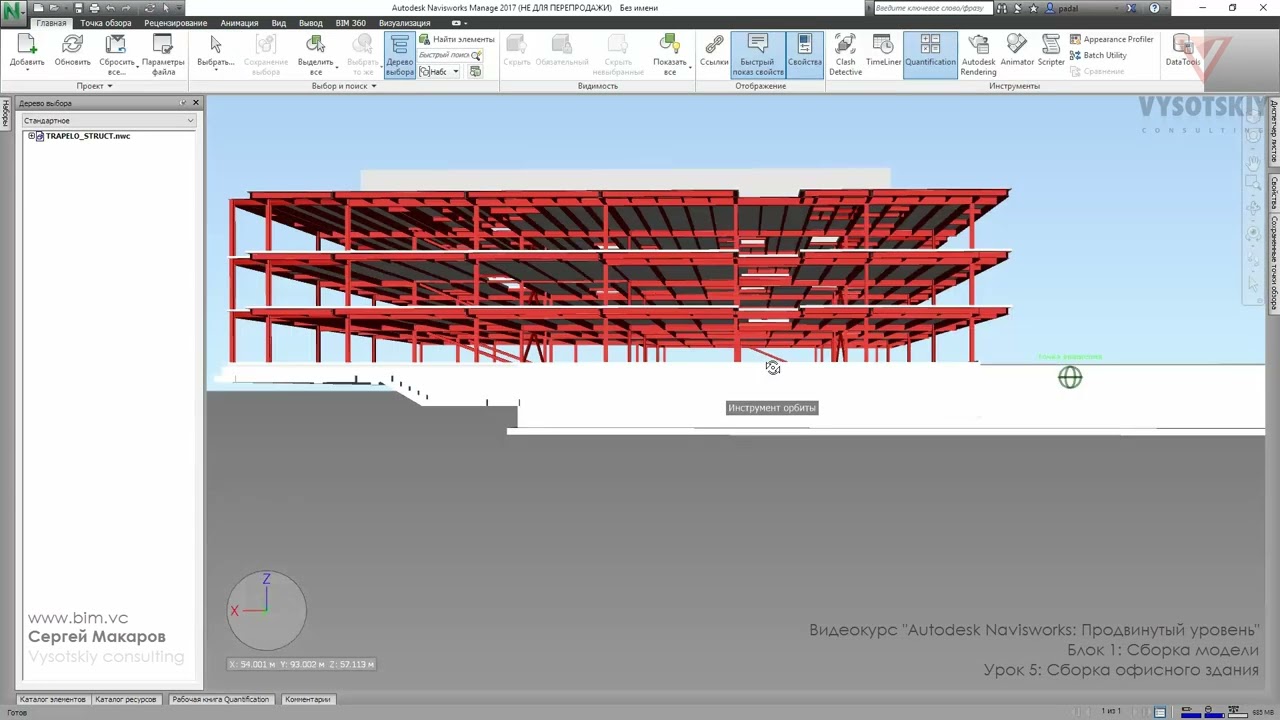Open the Показать все dropdown arrow
Image resolution: width=1280 pixels, height=720 pixels.
point(690,66)
